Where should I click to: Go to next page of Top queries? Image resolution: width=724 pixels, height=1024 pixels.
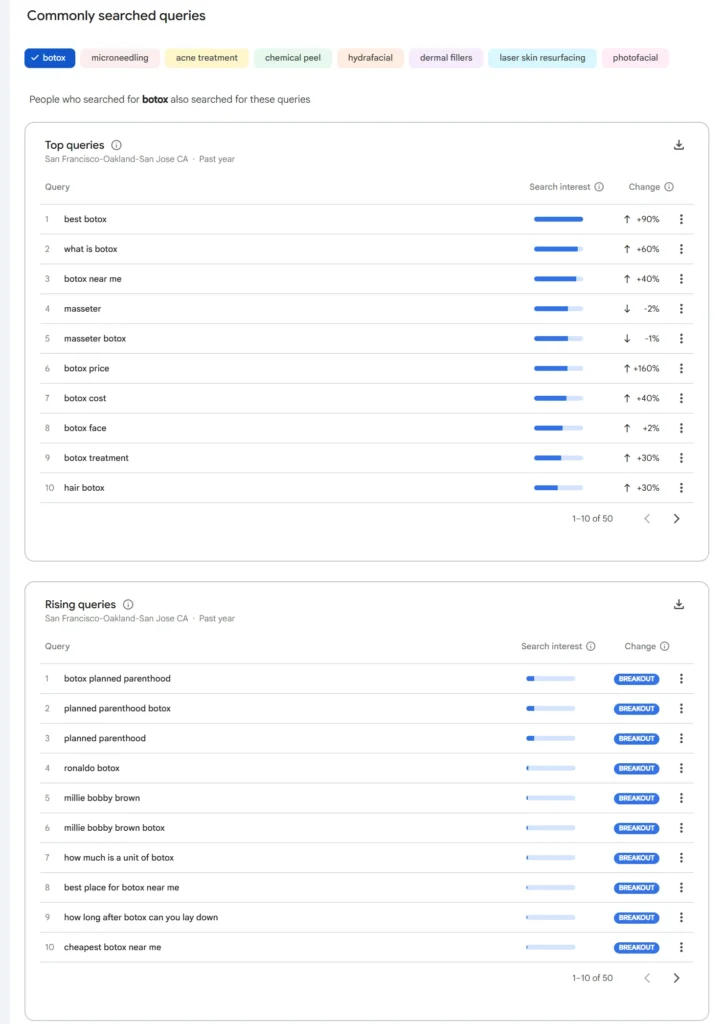(x=676, y=519)
